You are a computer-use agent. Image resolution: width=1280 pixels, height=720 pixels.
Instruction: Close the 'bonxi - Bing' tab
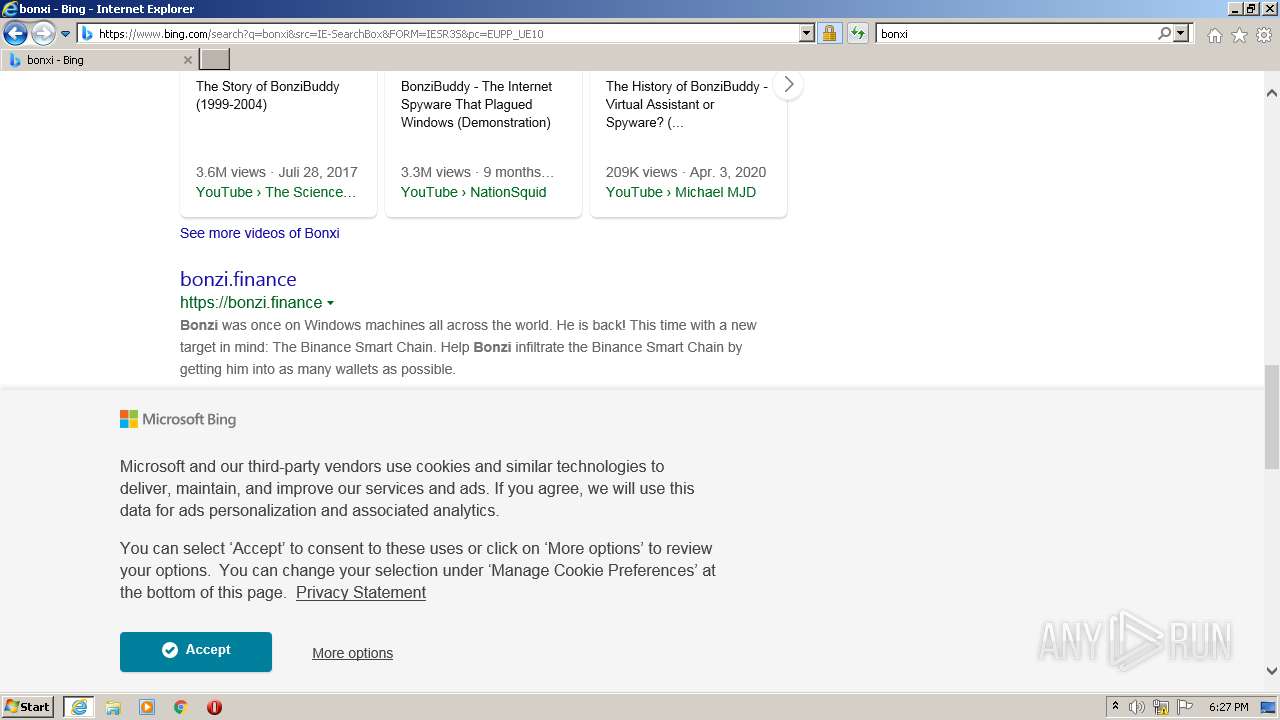click(187, 60)
